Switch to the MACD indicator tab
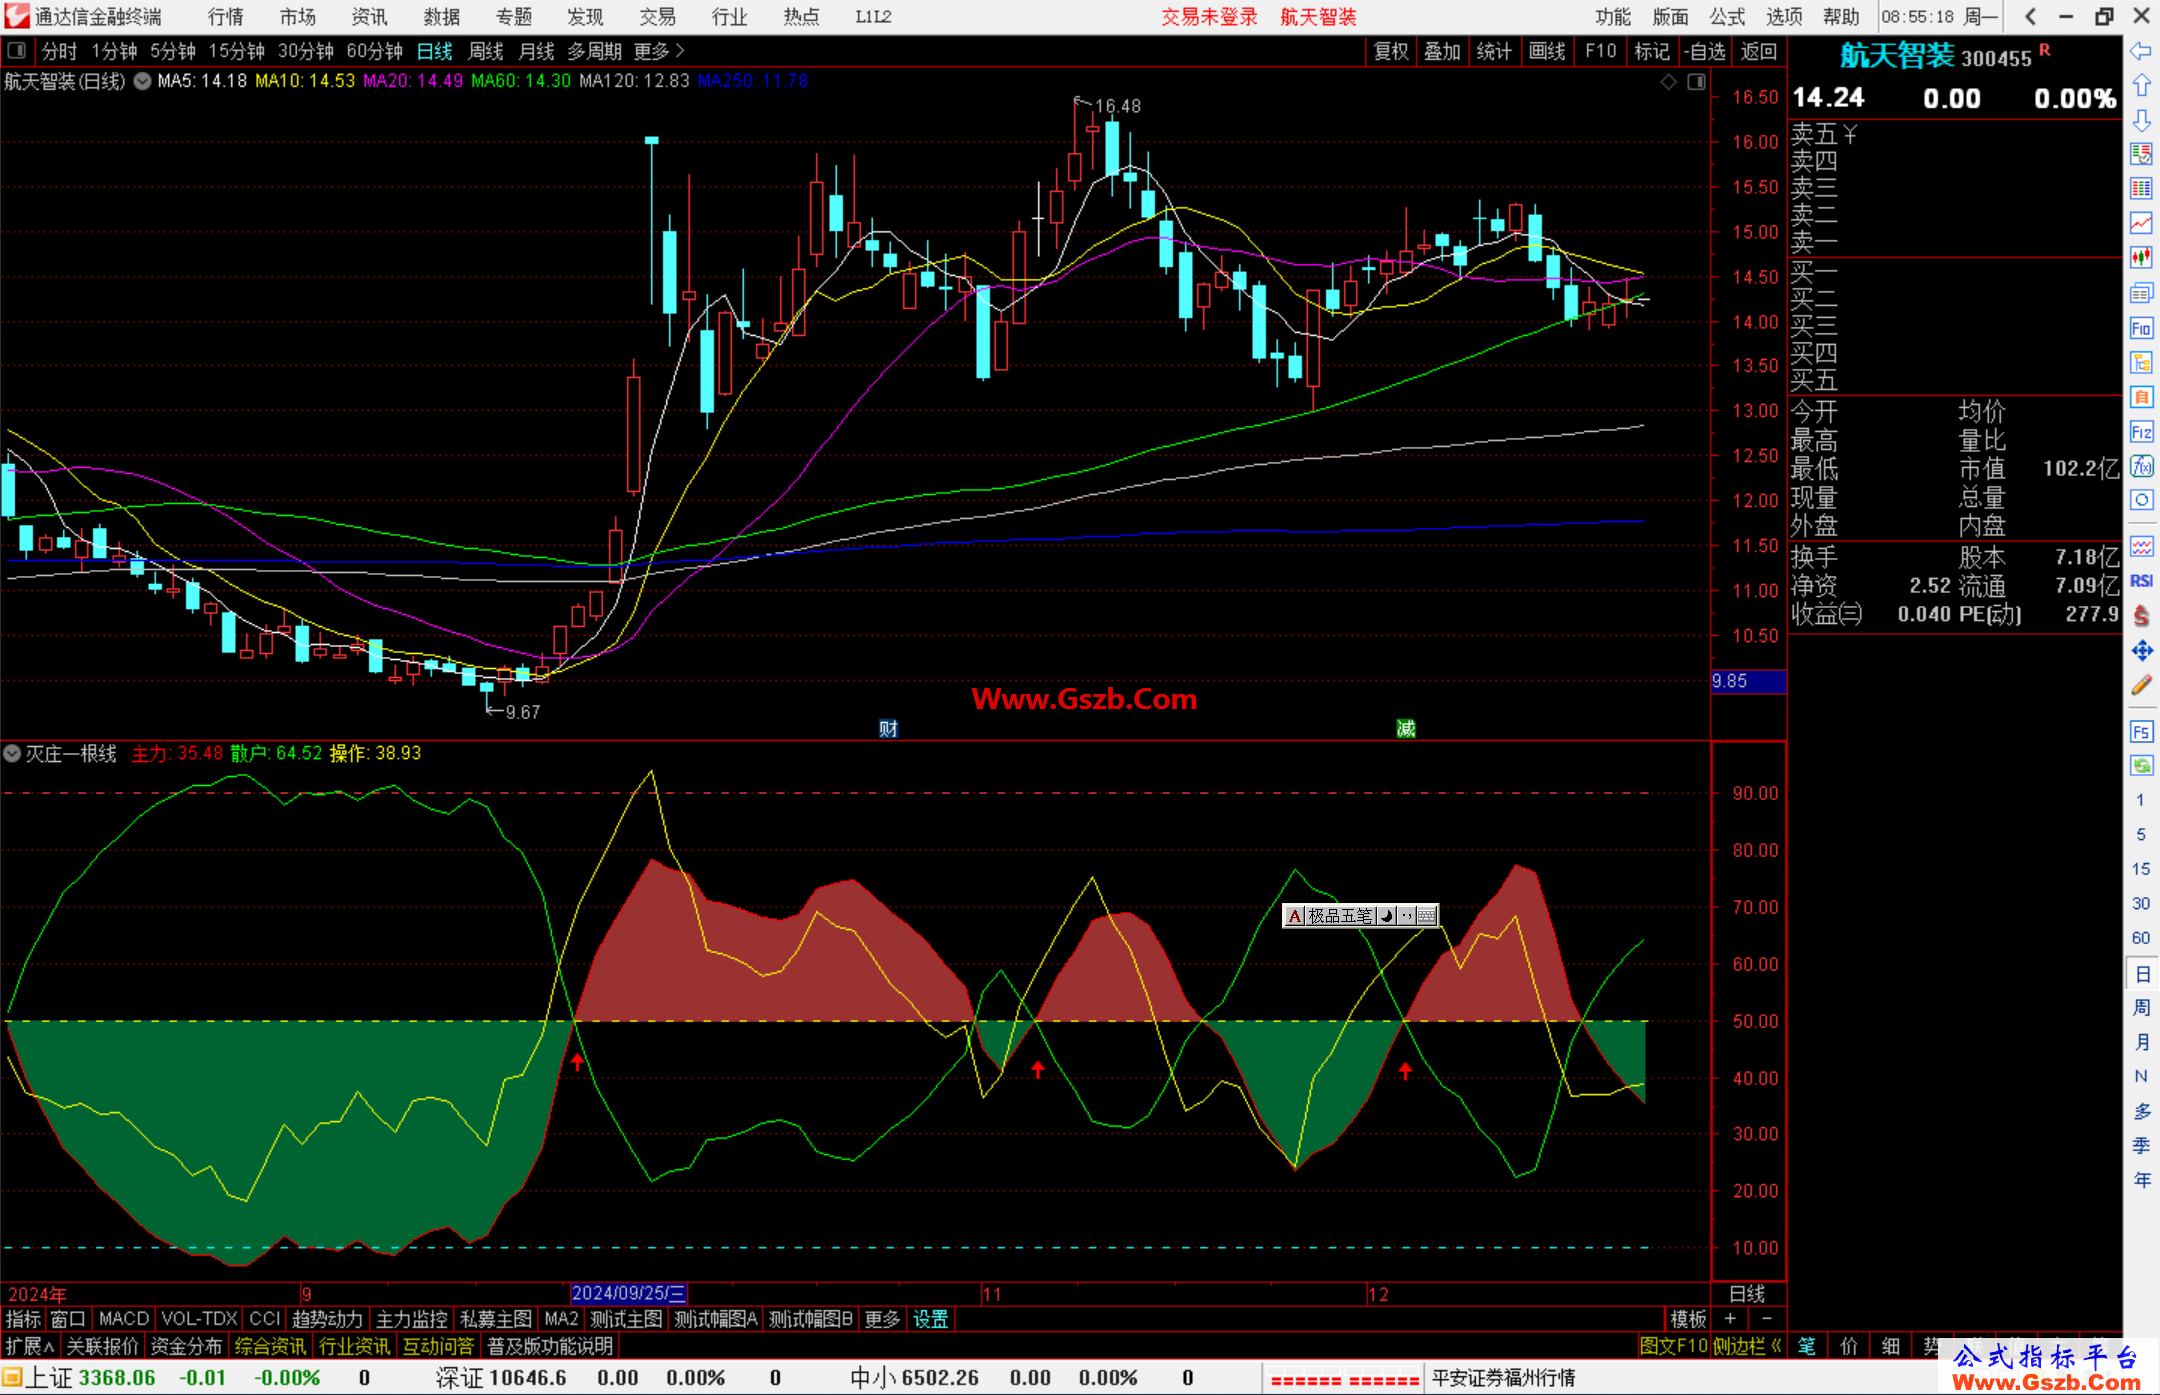2160x1395 pixels. [124, 1319]
